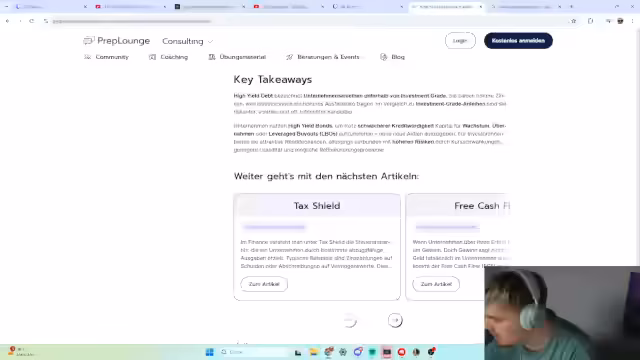Open the Übungsmaterial menu
Image resolution: width=640 pixels, height=360 pixels.
click(237, 57)
